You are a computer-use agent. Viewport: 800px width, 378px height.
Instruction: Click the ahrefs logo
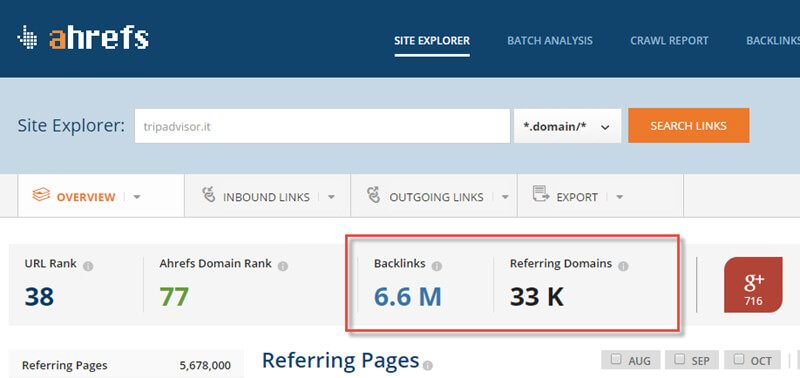(83, 38)
